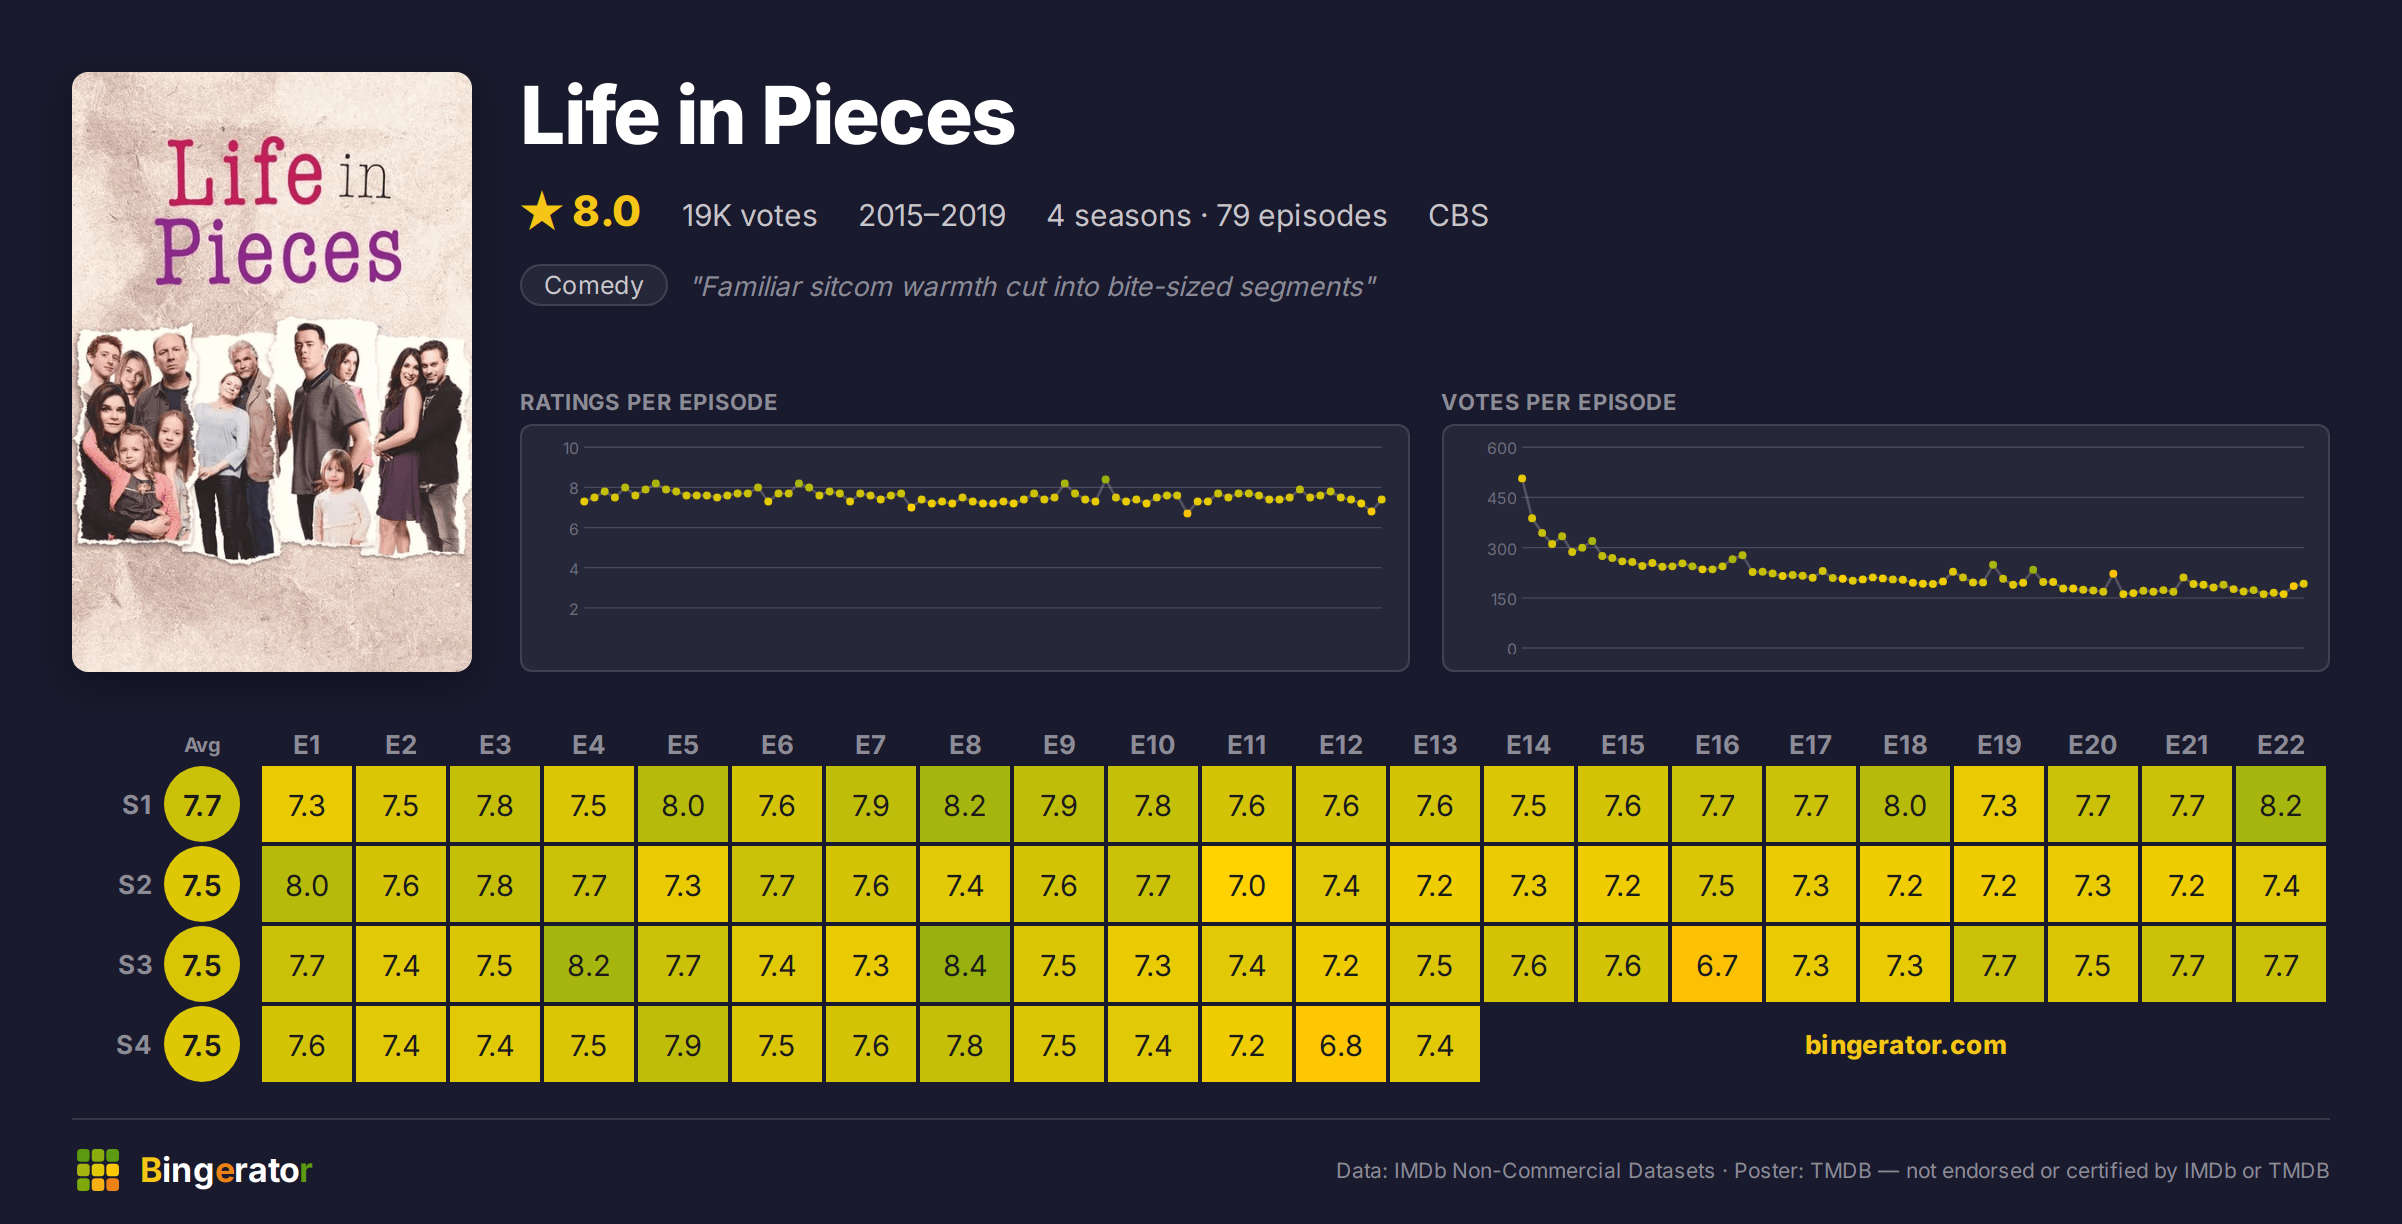Open the bingerator.com link
The height and width of the screenshot is (1224, 2402).
[x=1905, y=1045]
